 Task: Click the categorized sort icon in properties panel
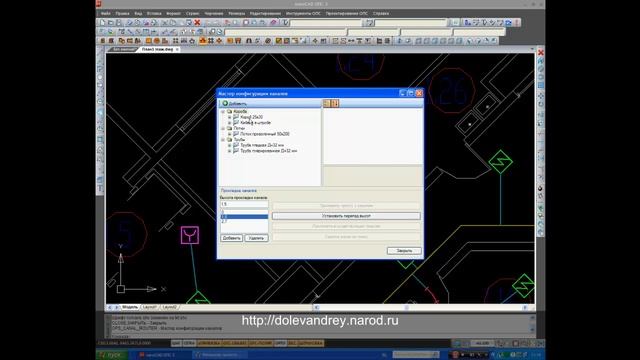[327, 103]
